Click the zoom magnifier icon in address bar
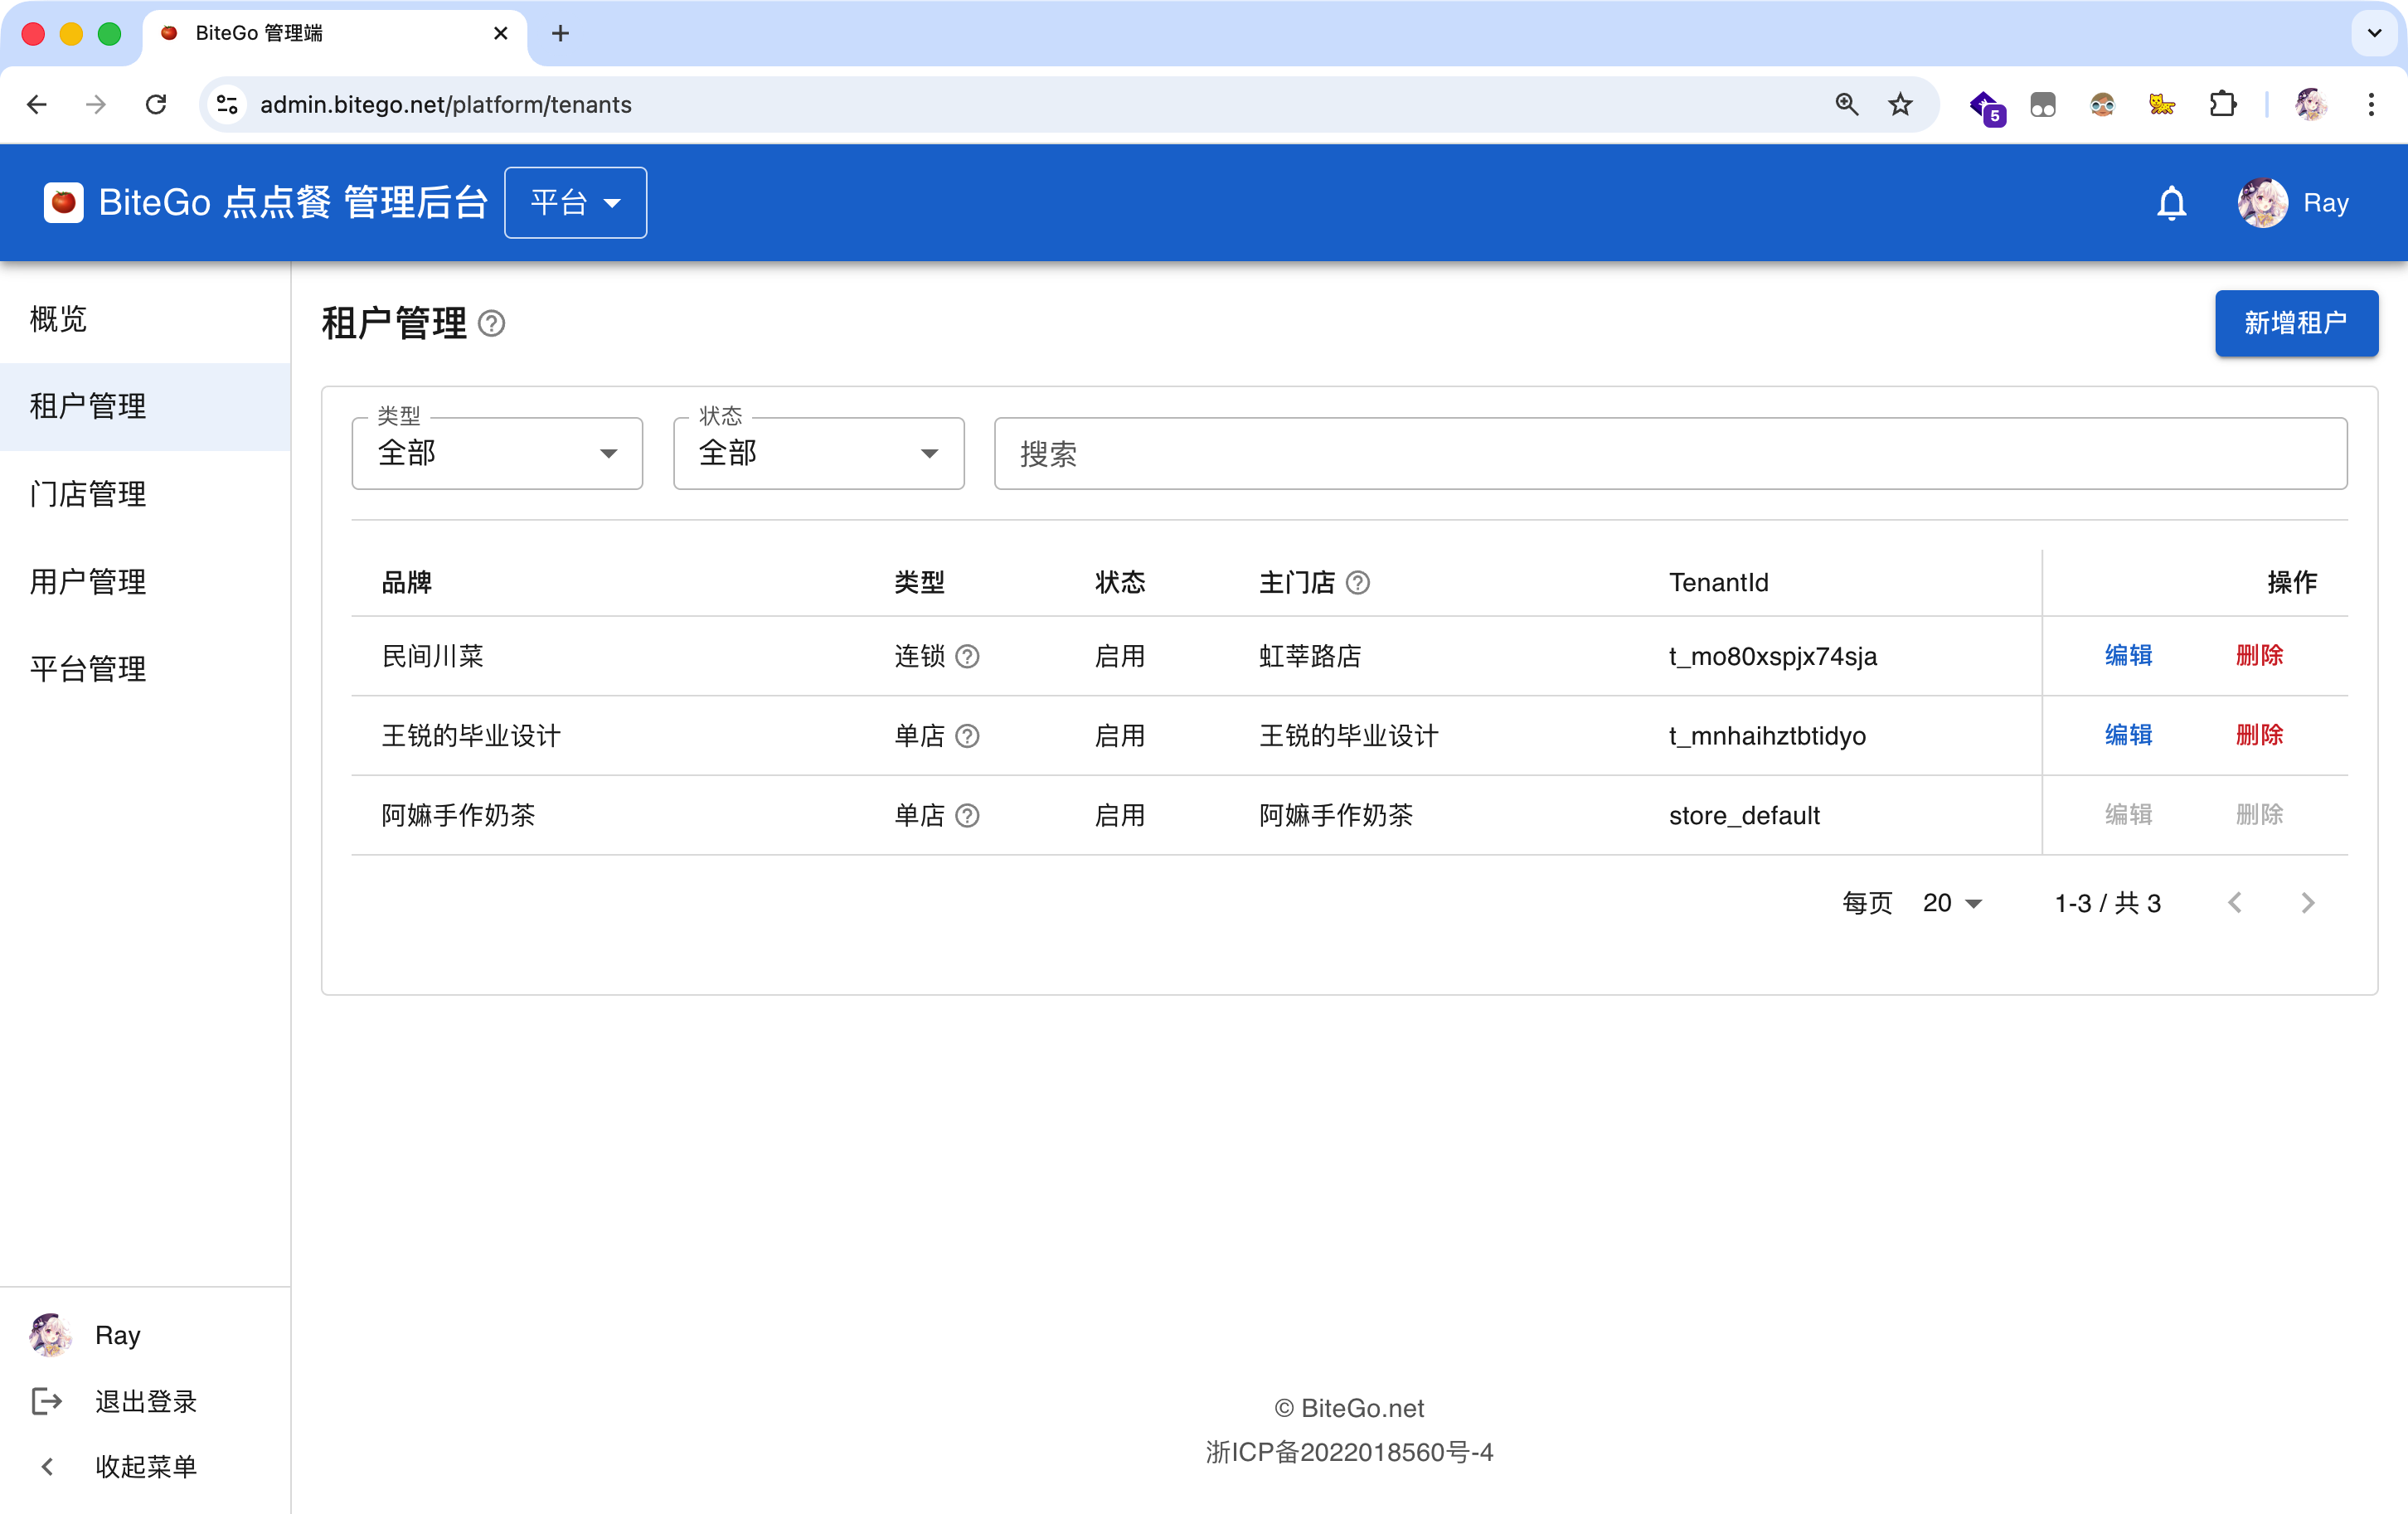 coord(1846,104)
